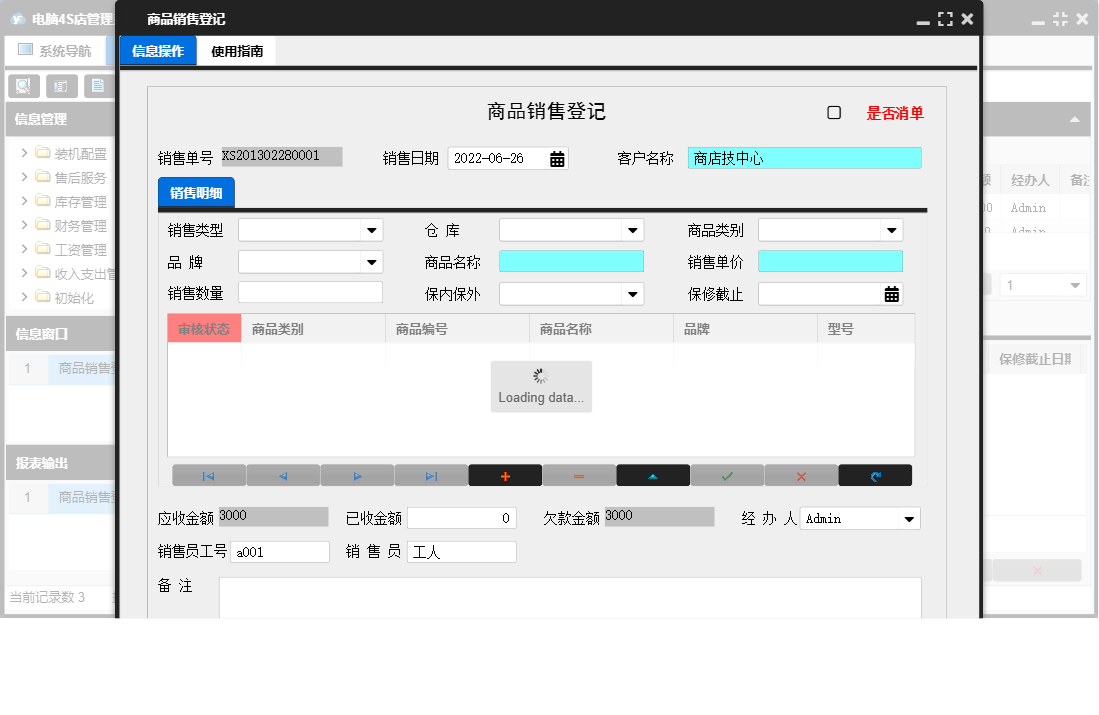Screen dimensions: 1099x715
Task: Delete the record with the red X icon
Action: coord(801,475)
